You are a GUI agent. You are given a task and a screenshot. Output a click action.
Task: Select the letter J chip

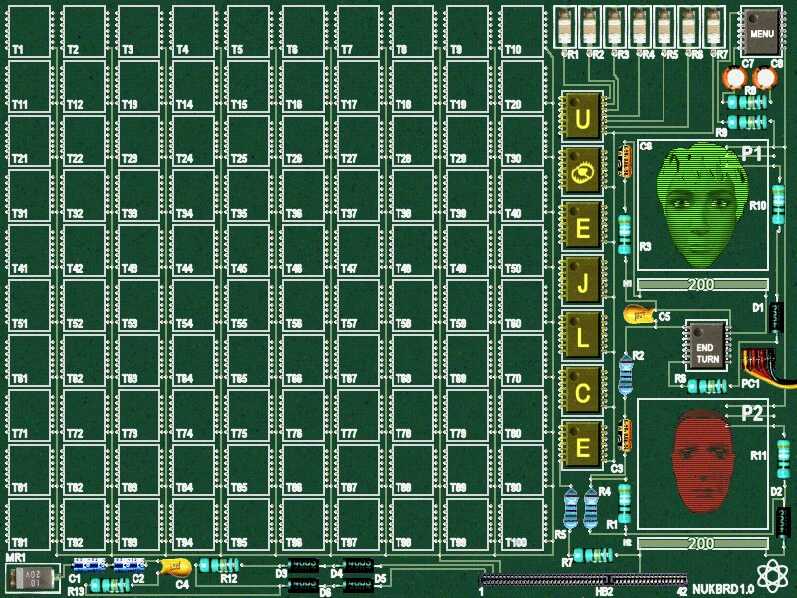(x=582, y=284)
